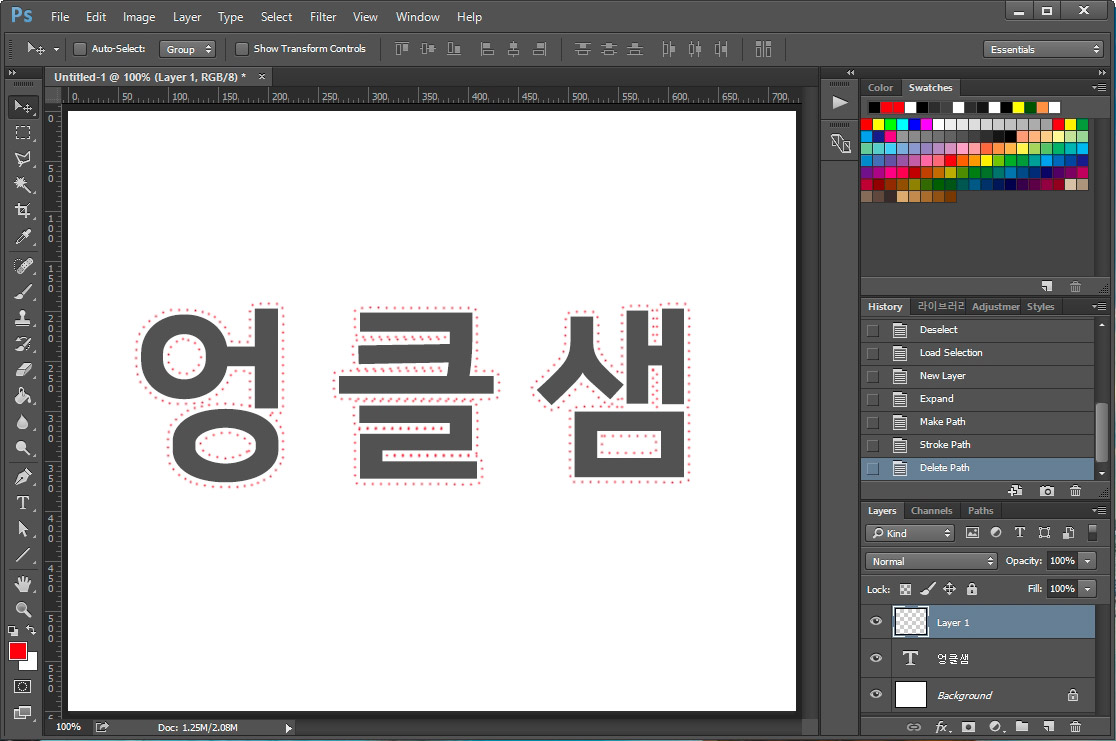Open the Select menu
Image resolution: width=1116 pixels, height=741 pixels.
[276, 16]
